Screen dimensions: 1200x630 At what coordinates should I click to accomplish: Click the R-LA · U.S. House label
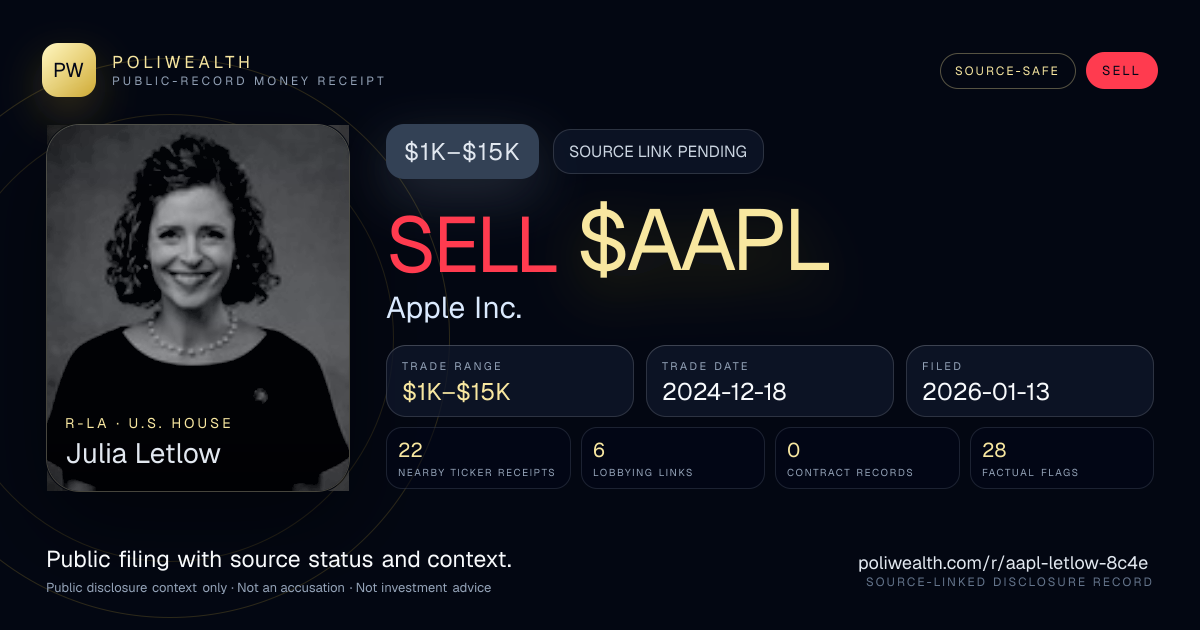coord(149,423)
